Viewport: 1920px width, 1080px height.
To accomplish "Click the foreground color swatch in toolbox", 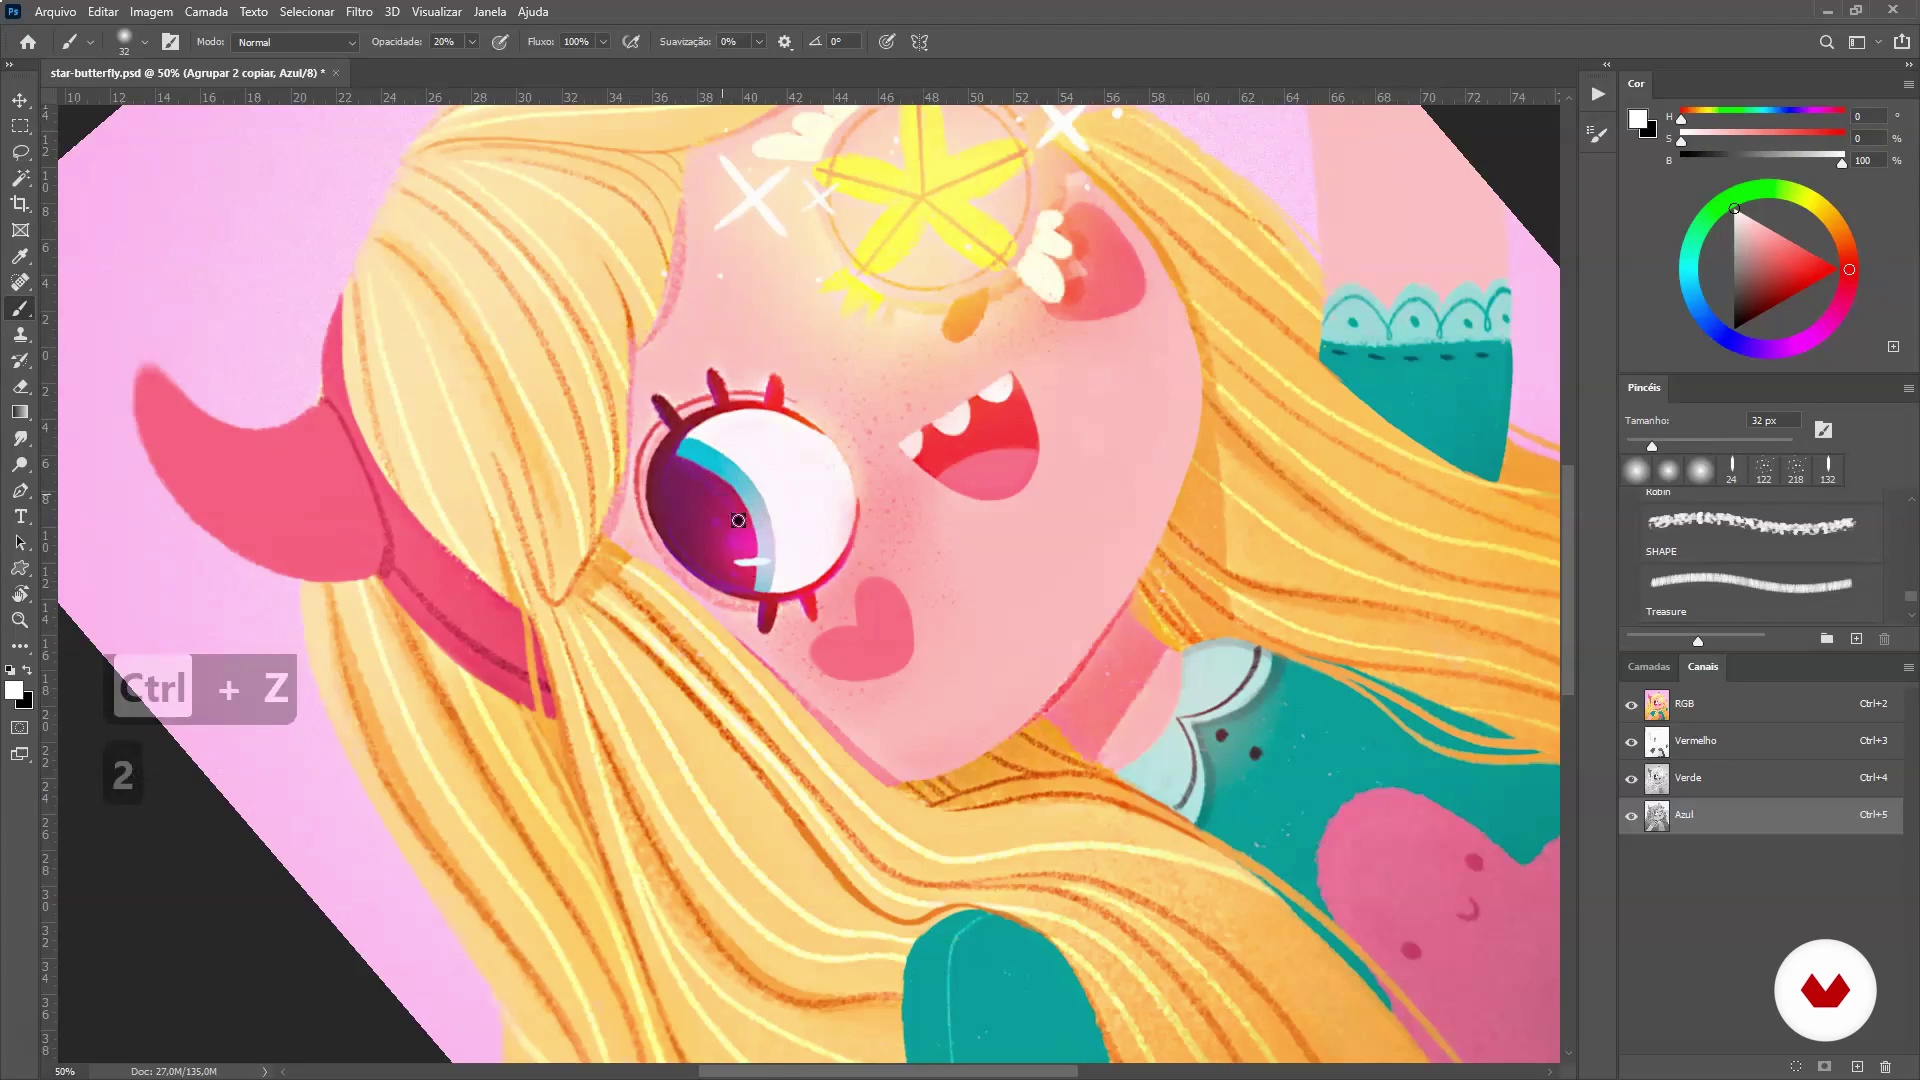I will 14,690.
